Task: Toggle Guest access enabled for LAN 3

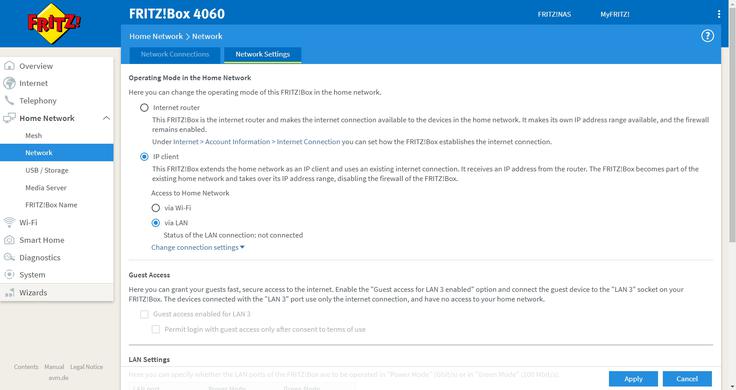Action: click(144, 314)
